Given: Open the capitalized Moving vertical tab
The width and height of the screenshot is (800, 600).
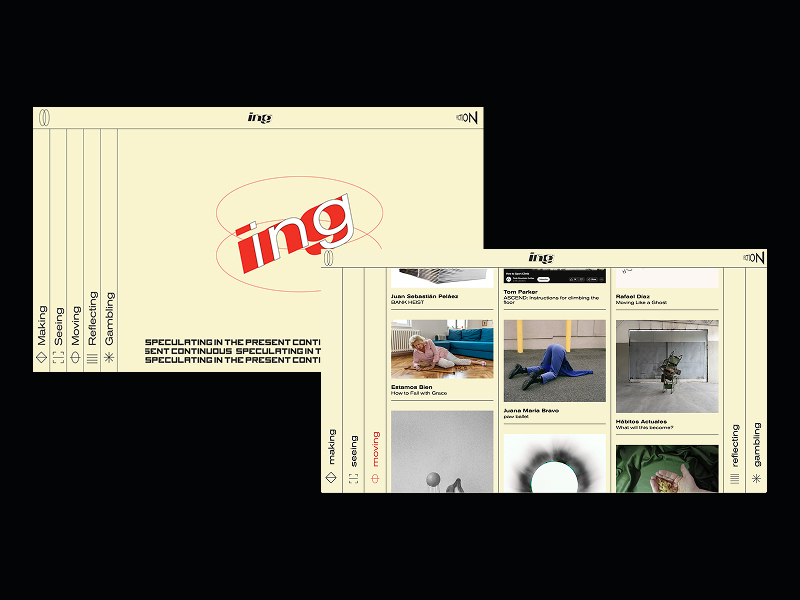Looking at the screenshot, I should tap(76, 325).
